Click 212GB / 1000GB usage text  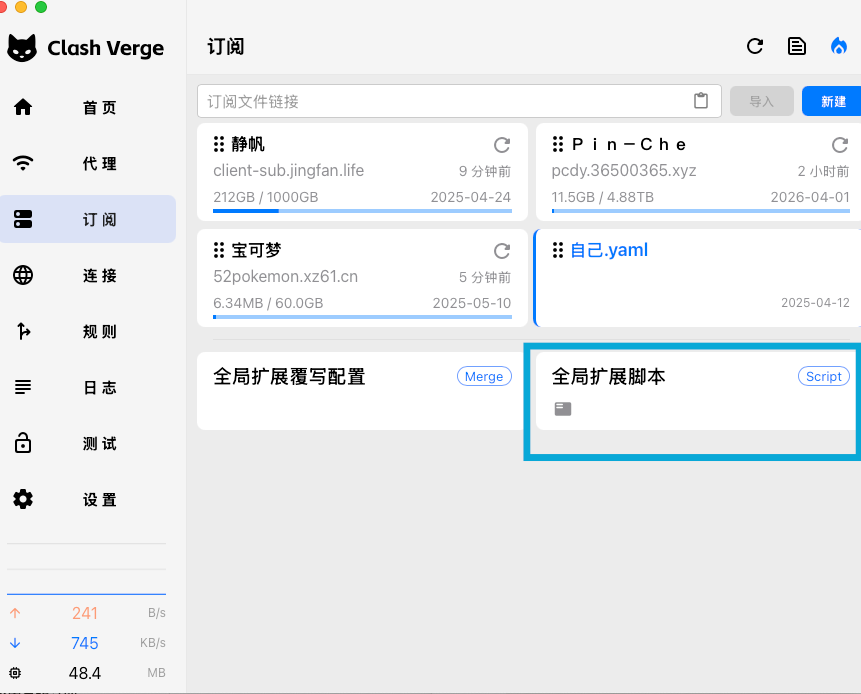[266, 197]
